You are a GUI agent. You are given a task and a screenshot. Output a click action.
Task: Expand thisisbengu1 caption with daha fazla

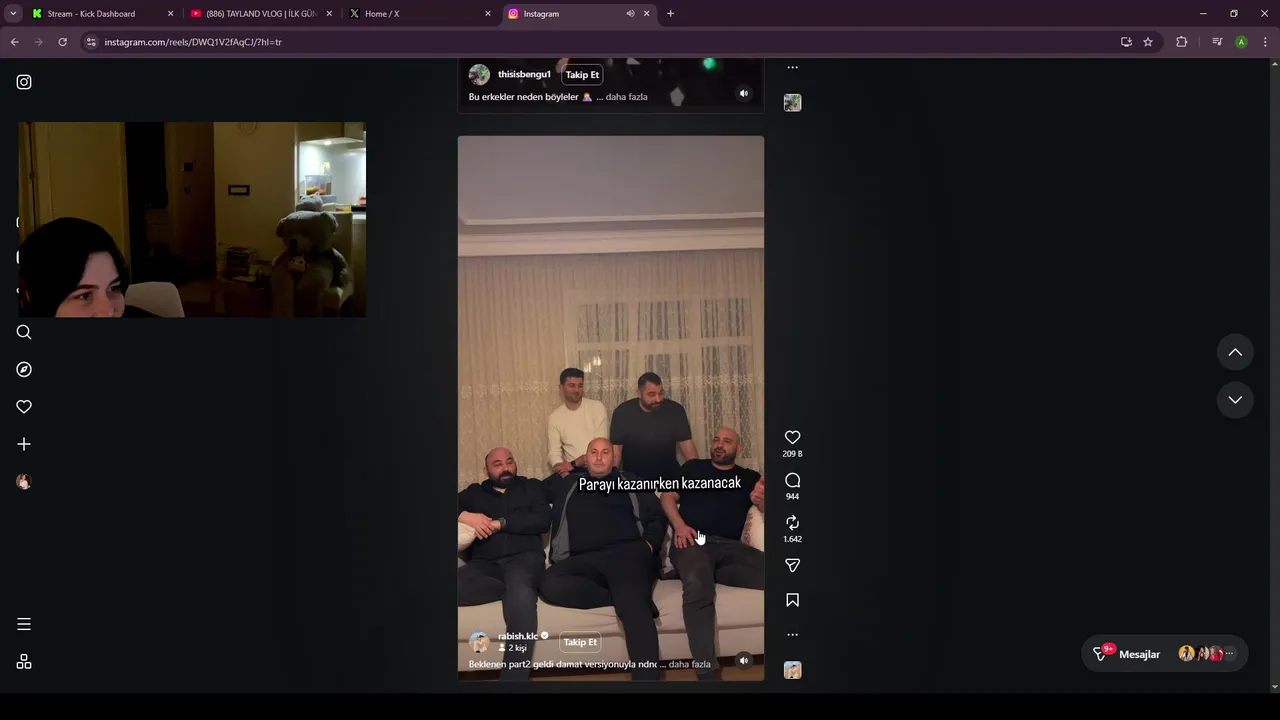(x=626, y=97)
